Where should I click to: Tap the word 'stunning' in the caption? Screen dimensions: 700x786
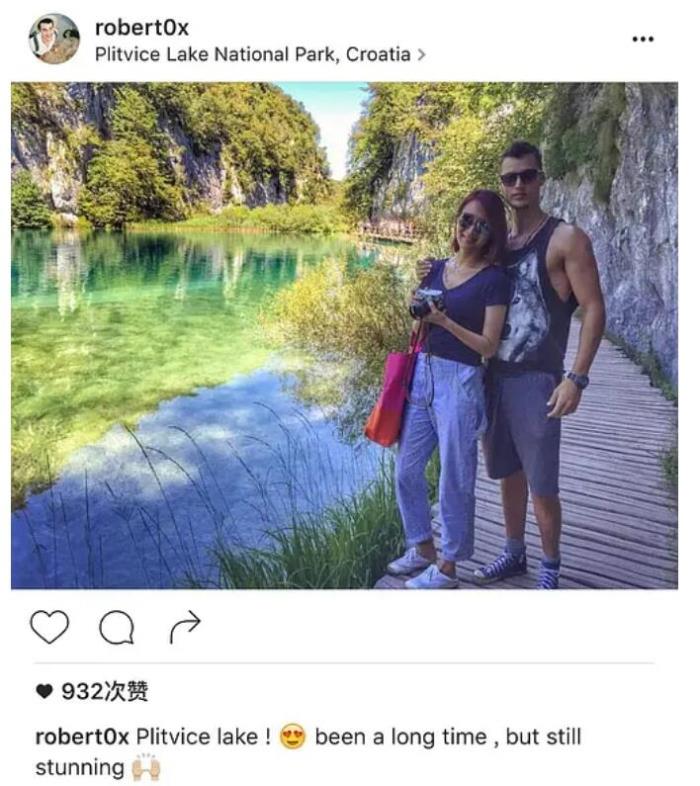click(80, 768)
